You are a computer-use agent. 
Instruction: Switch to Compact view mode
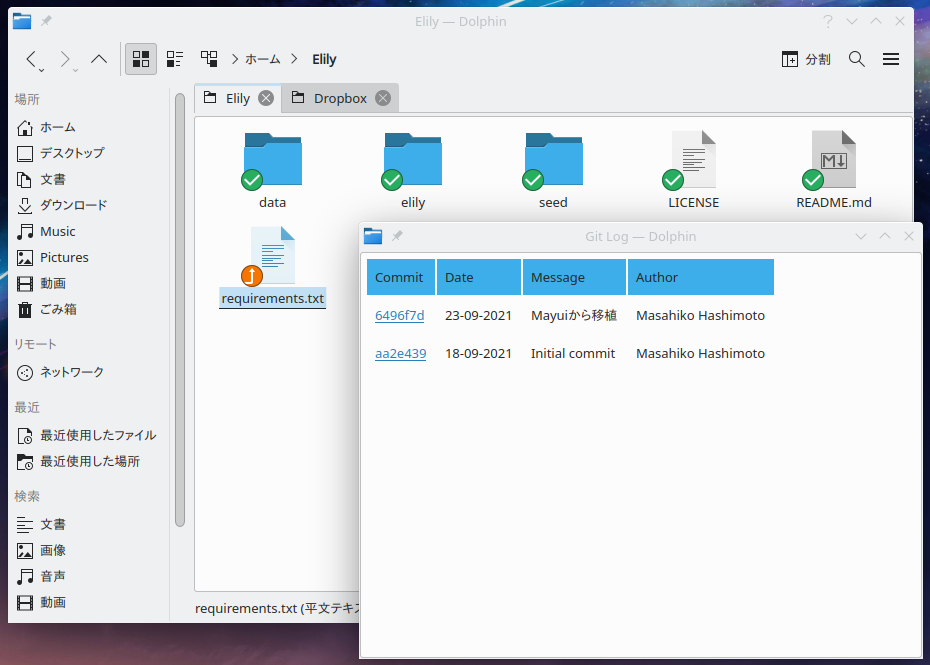pos(174,59)
